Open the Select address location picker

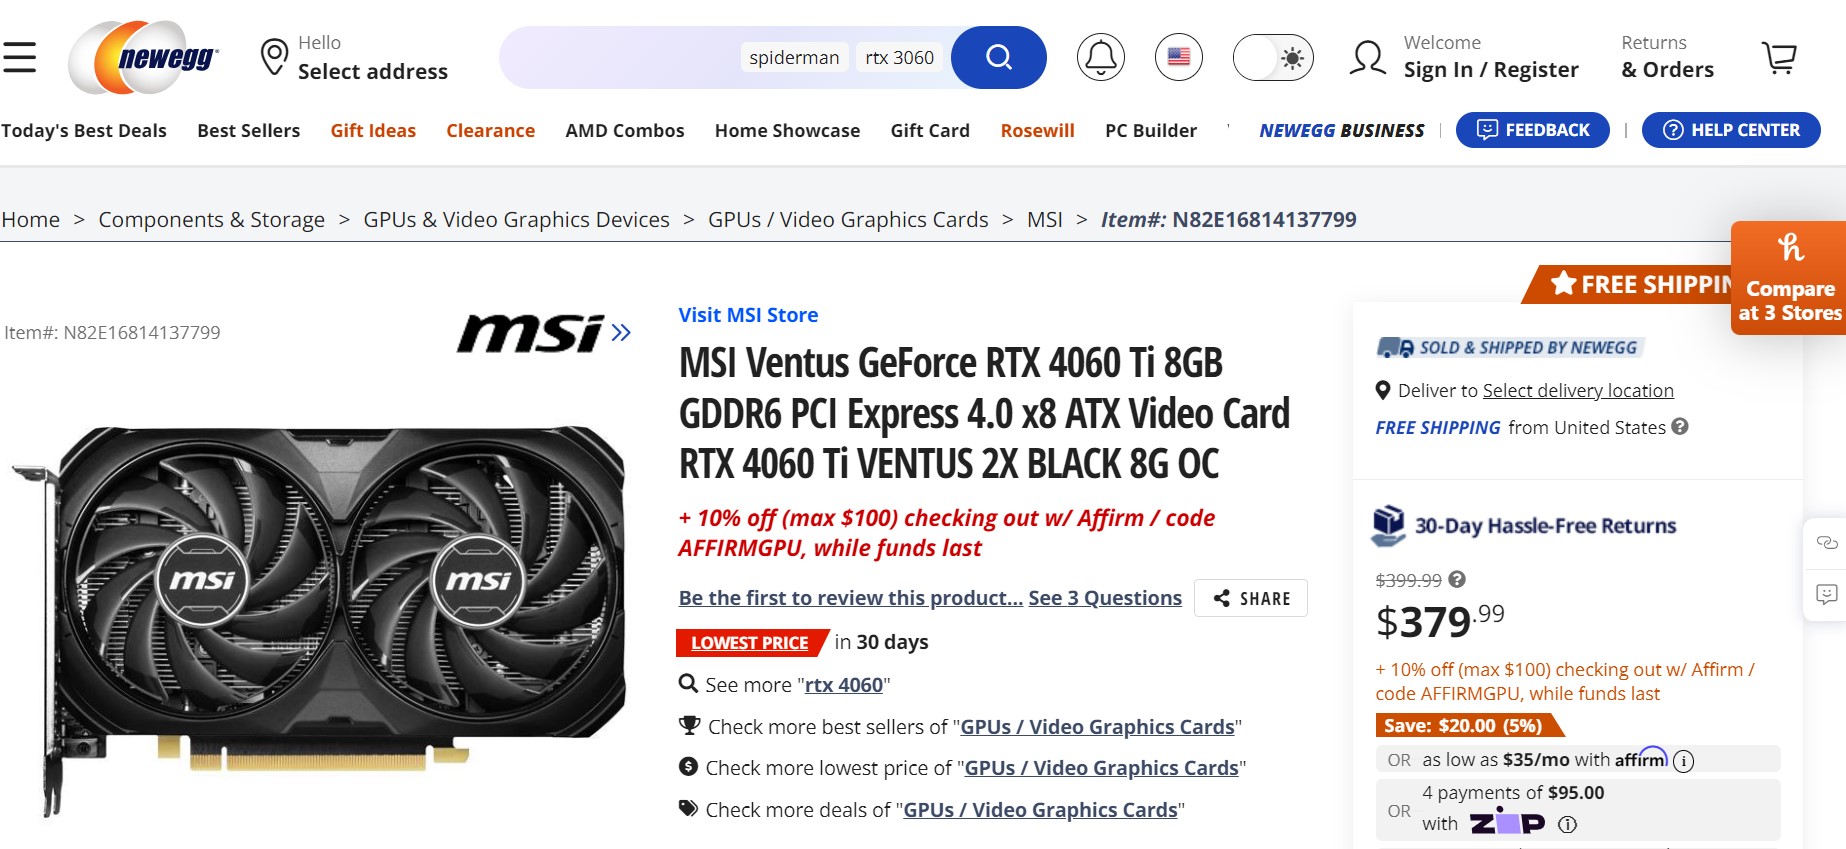pyautogui.click(x=354, y=57)
